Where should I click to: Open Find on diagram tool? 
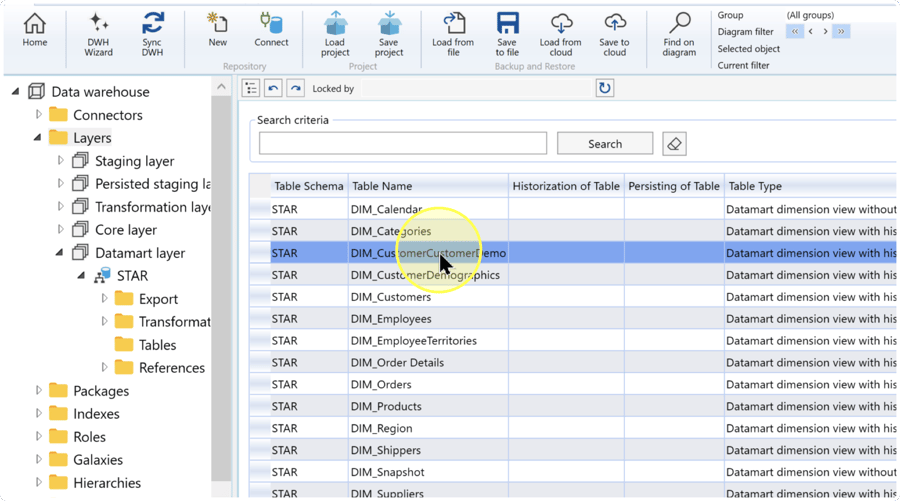point(679,34)
